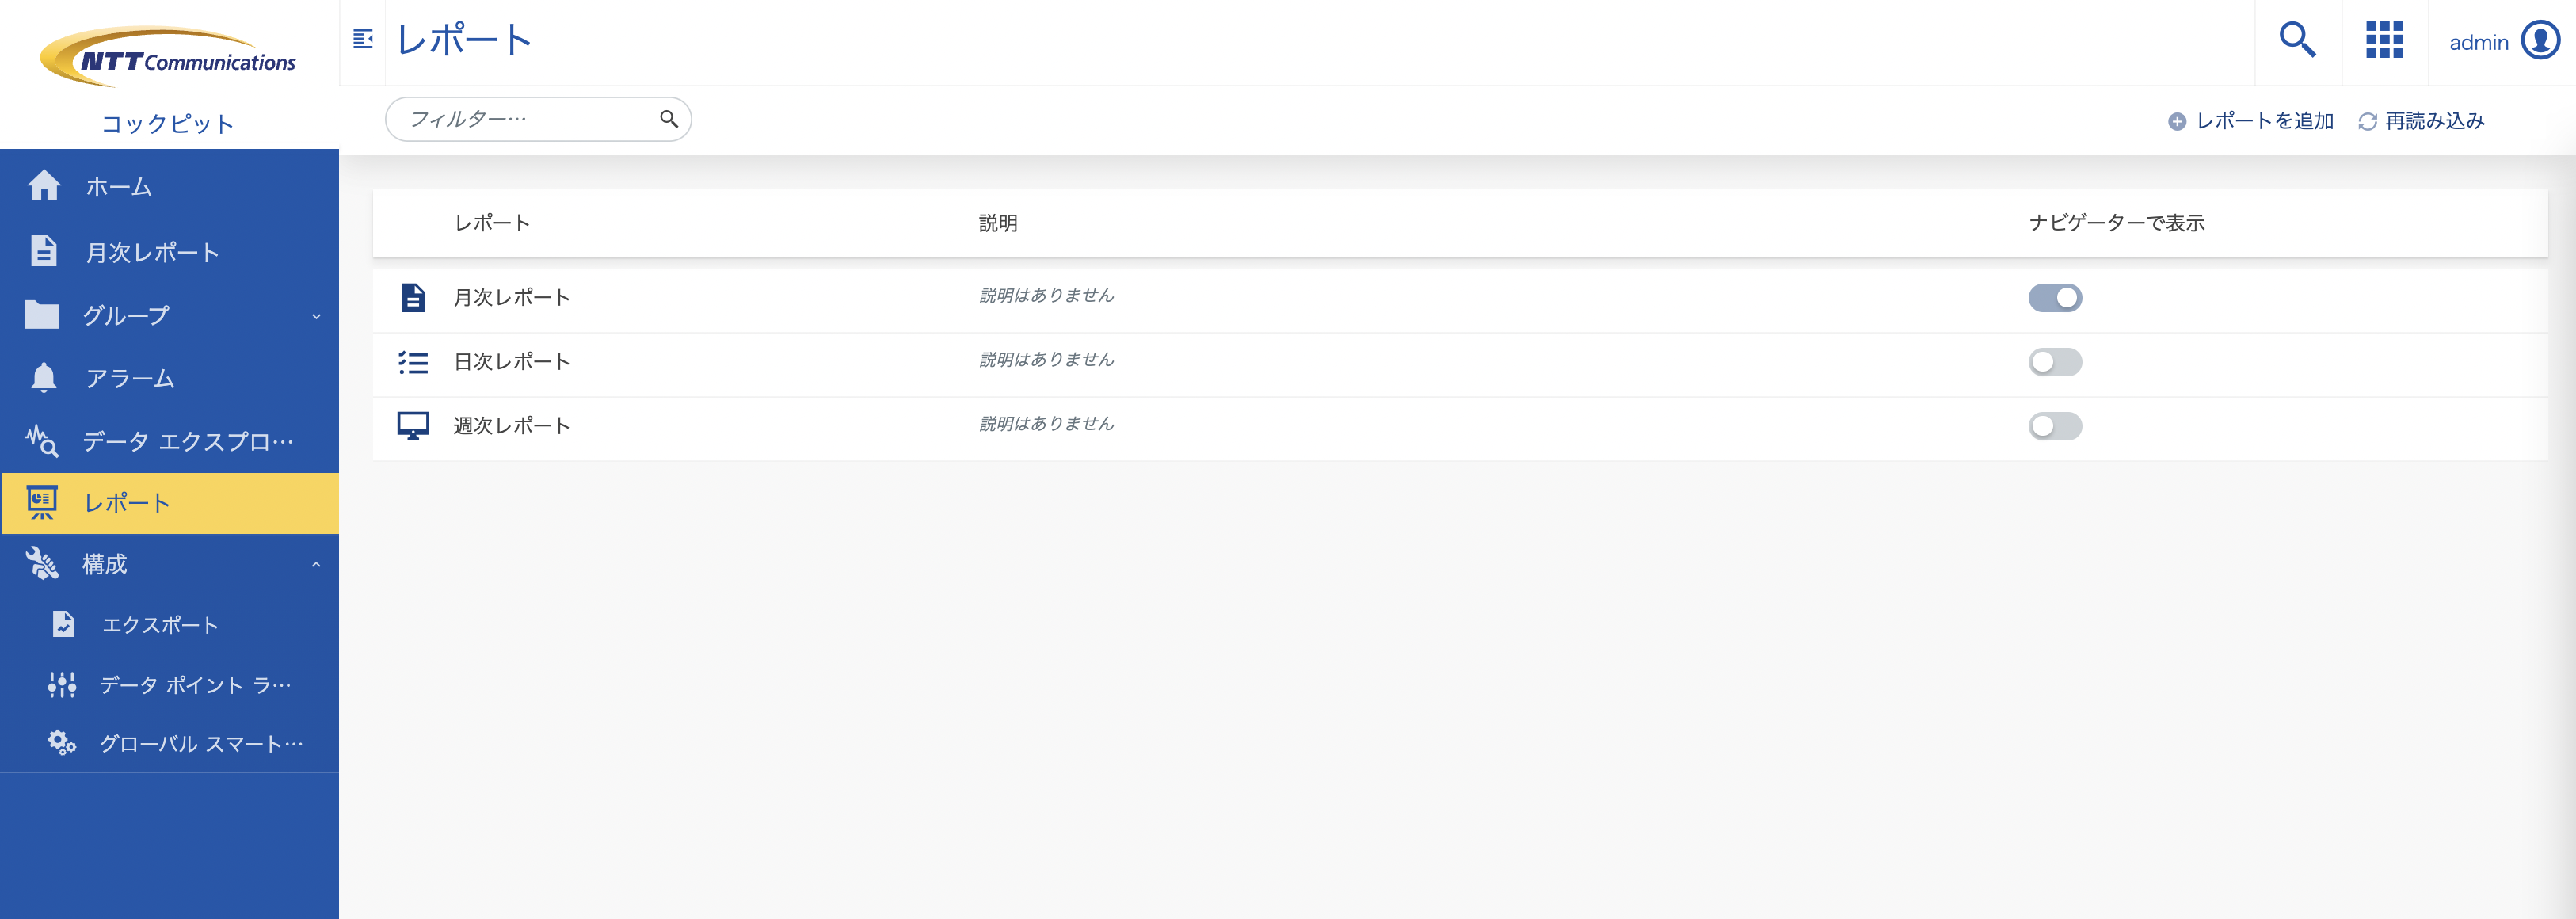
Task: Click the データ エクスプローラ chart-search icon
Action: (42, 441)
